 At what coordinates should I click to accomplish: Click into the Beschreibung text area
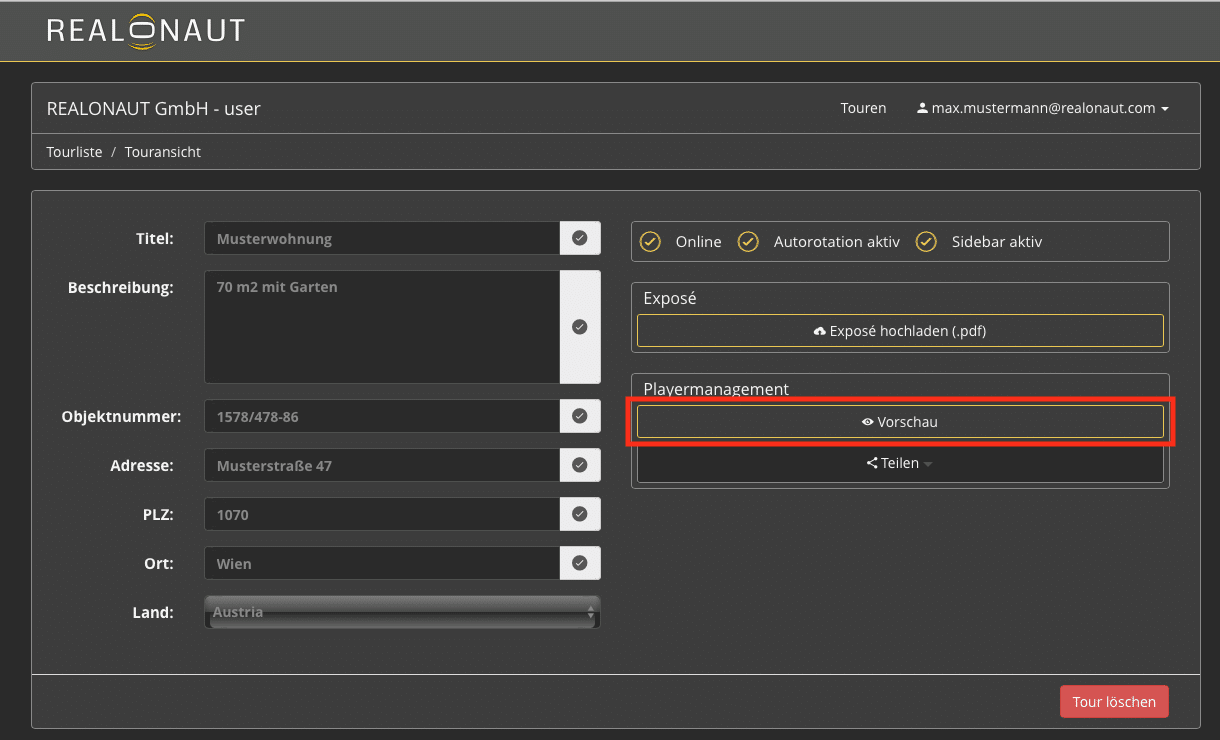click(381, 327)
